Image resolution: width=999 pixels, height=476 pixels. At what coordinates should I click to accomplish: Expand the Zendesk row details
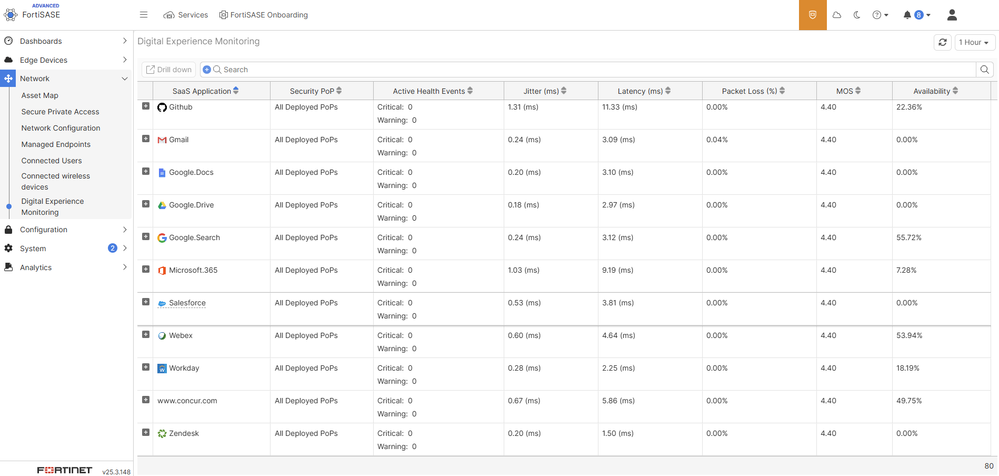[x=146, y=433]
